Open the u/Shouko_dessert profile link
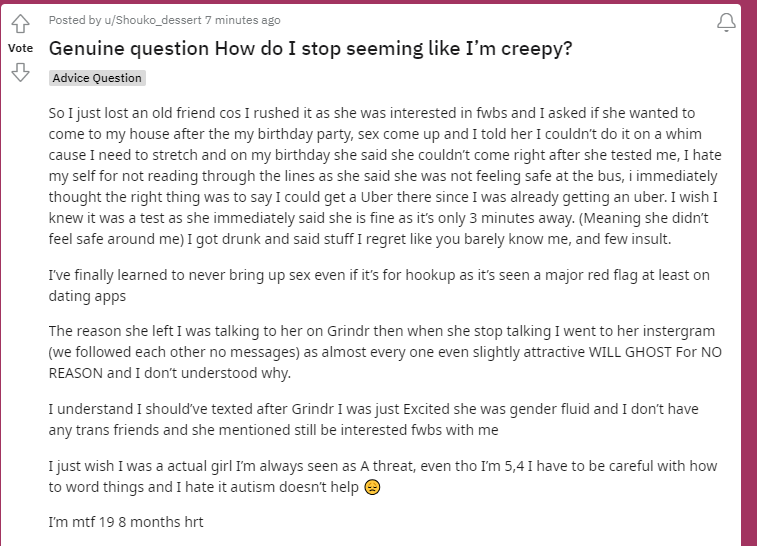 (x=153, y=20)
